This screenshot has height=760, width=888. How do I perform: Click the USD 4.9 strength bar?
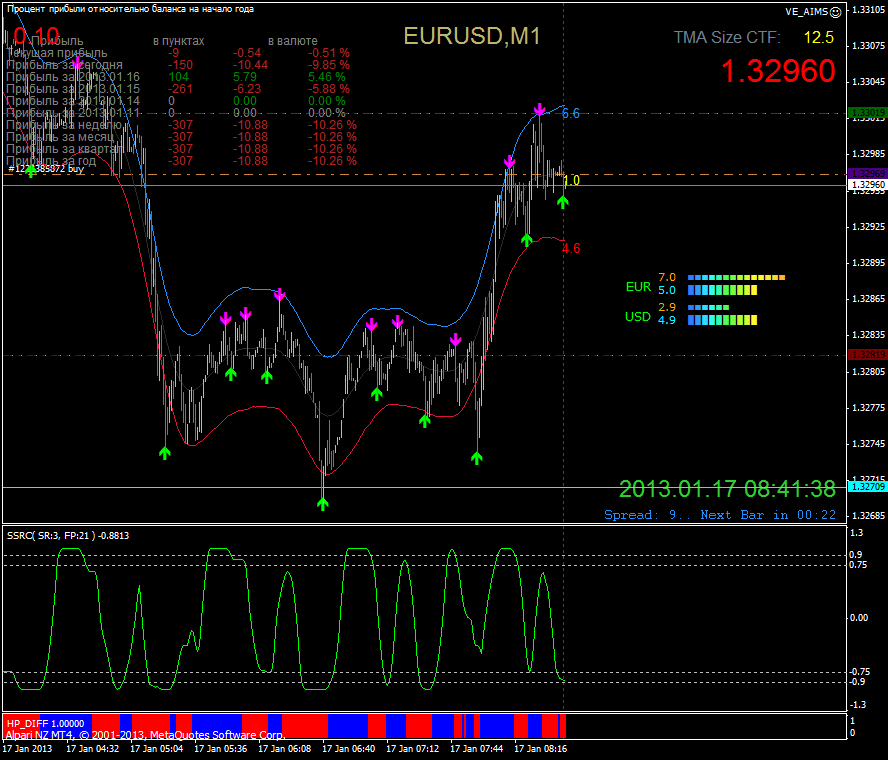point(722,320)
